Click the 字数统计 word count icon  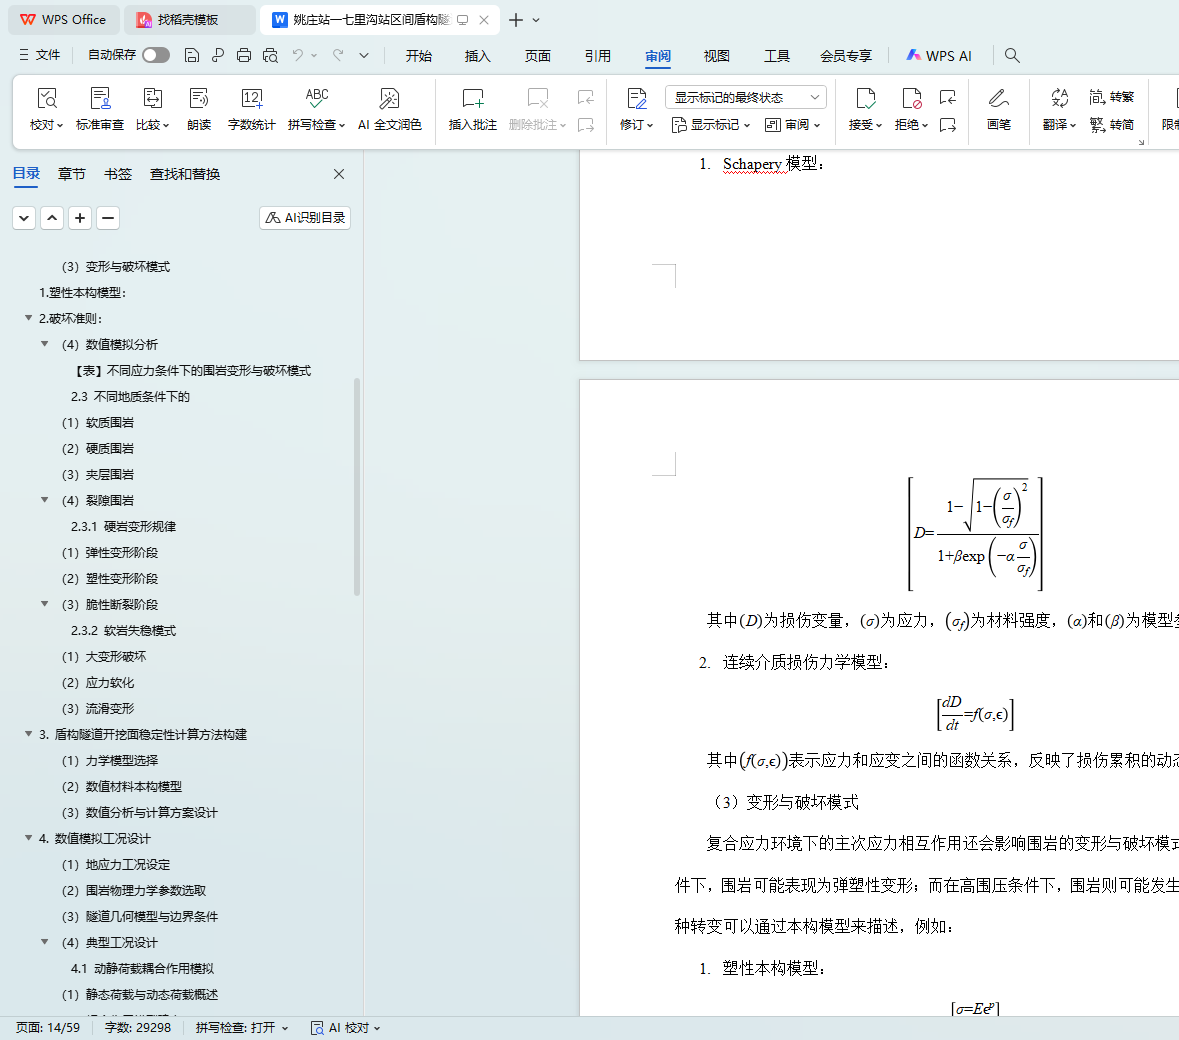tap(251, 99)
